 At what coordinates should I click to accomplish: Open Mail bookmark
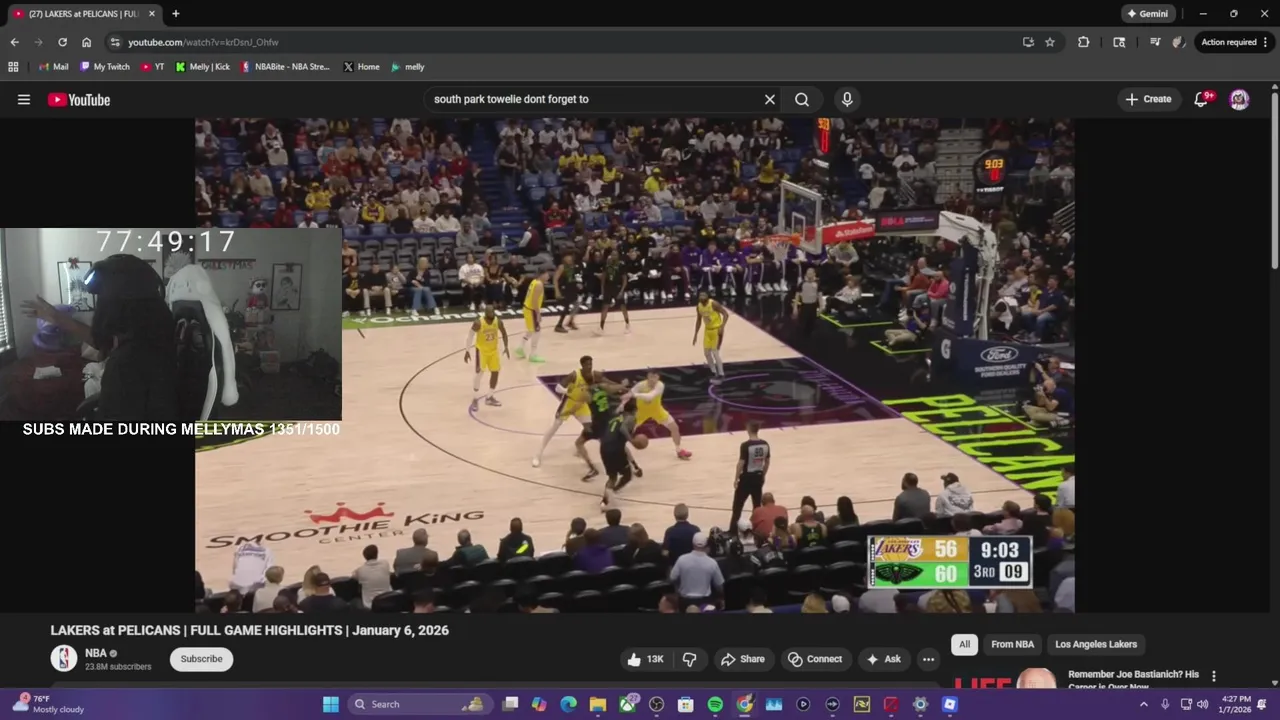click(x=53, y=67)
